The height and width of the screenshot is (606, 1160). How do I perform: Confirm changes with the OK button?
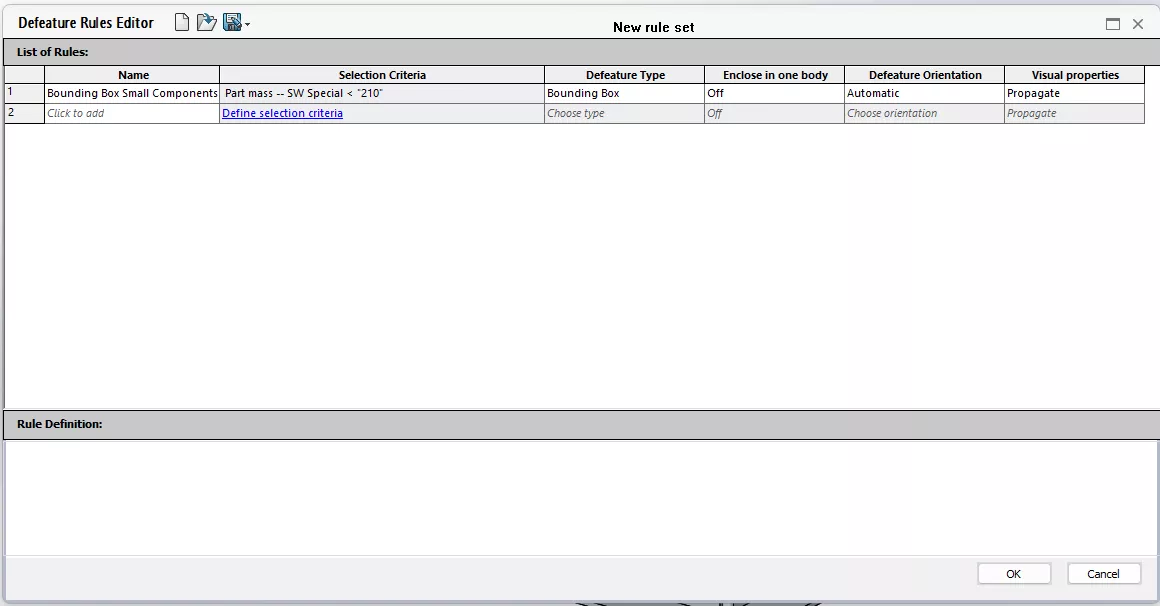(x=1013, y=573)
